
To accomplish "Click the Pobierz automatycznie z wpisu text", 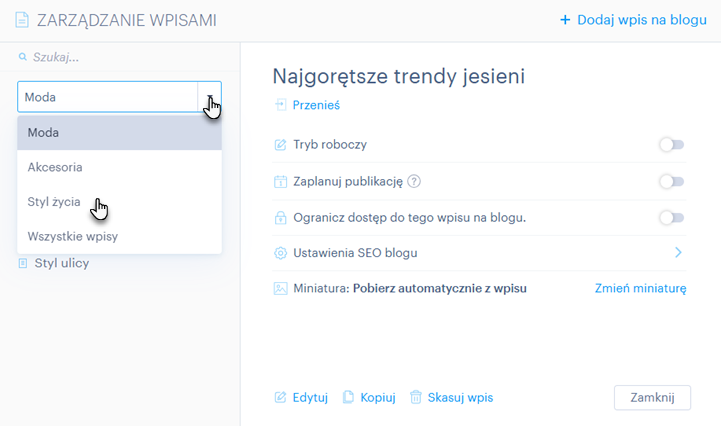I will click(440, 288).
